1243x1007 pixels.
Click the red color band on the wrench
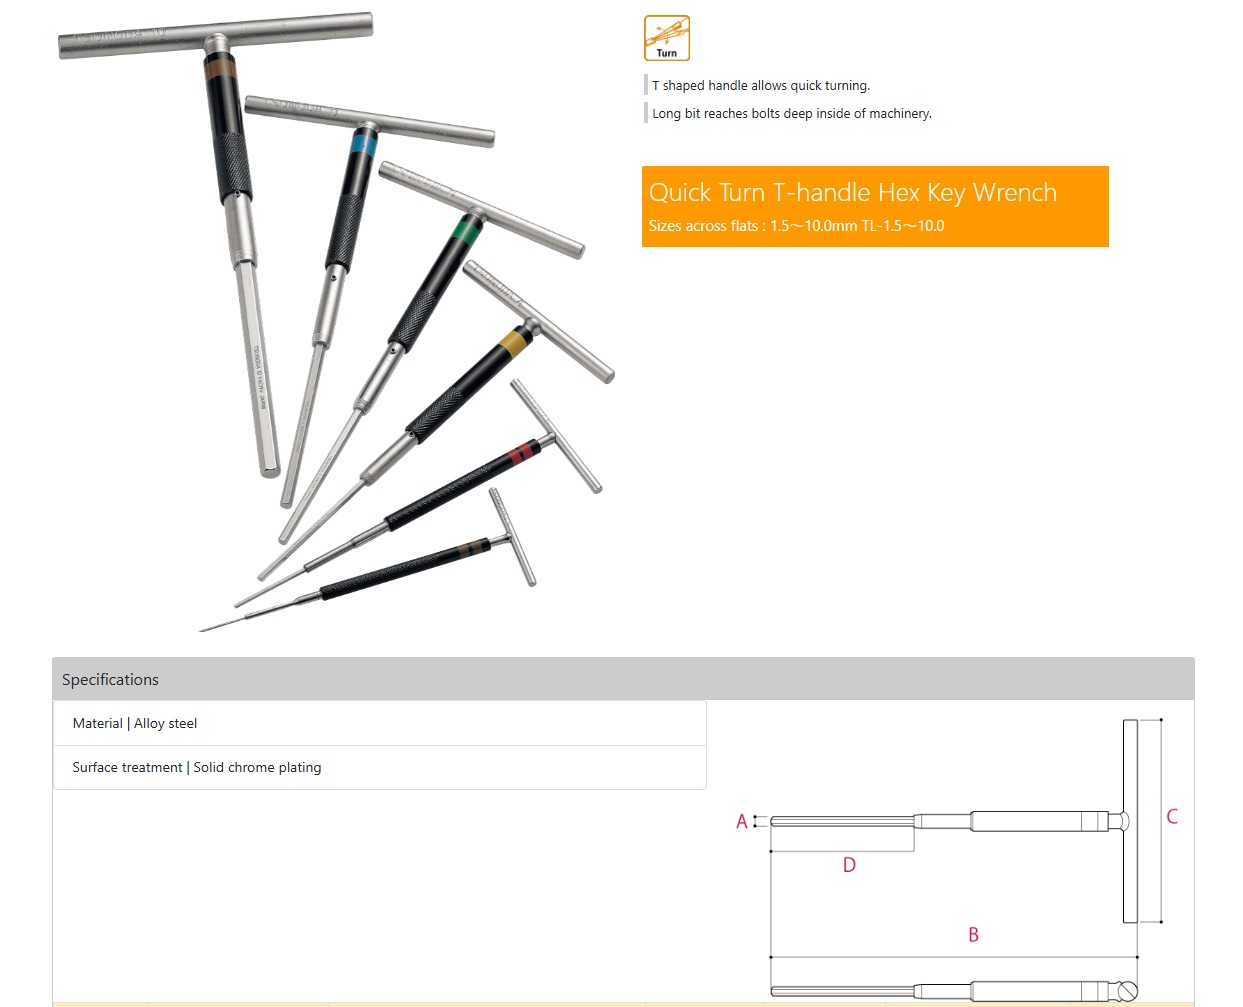523,453
